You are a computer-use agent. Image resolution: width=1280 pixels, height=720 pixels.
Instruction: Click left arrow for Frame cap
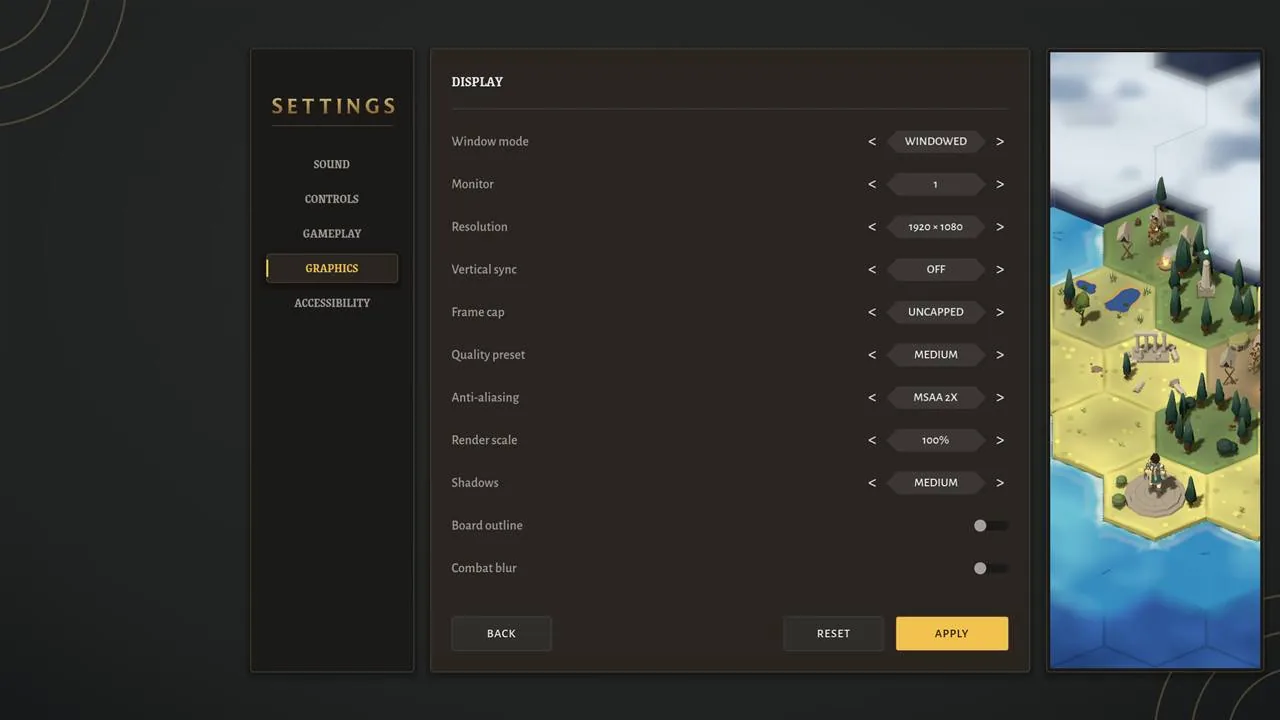pos(872,312)
